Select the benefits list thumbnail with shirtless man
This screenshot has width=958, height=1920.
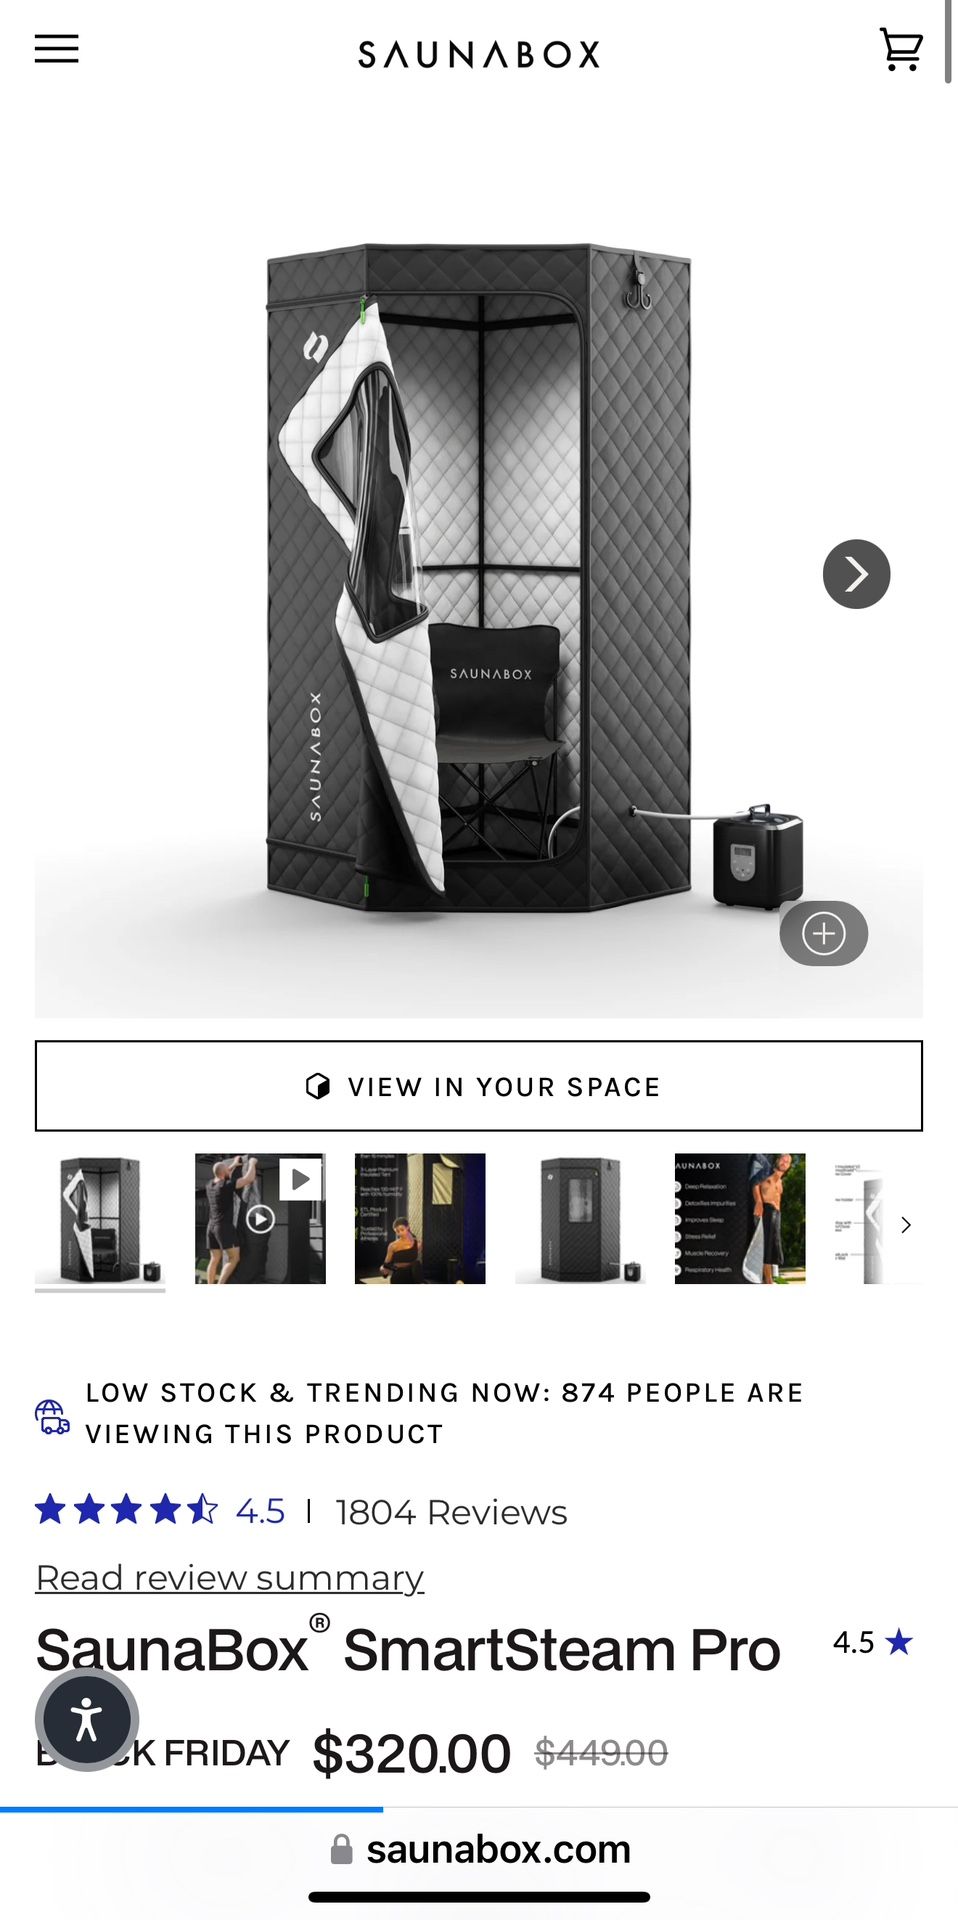[740, 1219]
